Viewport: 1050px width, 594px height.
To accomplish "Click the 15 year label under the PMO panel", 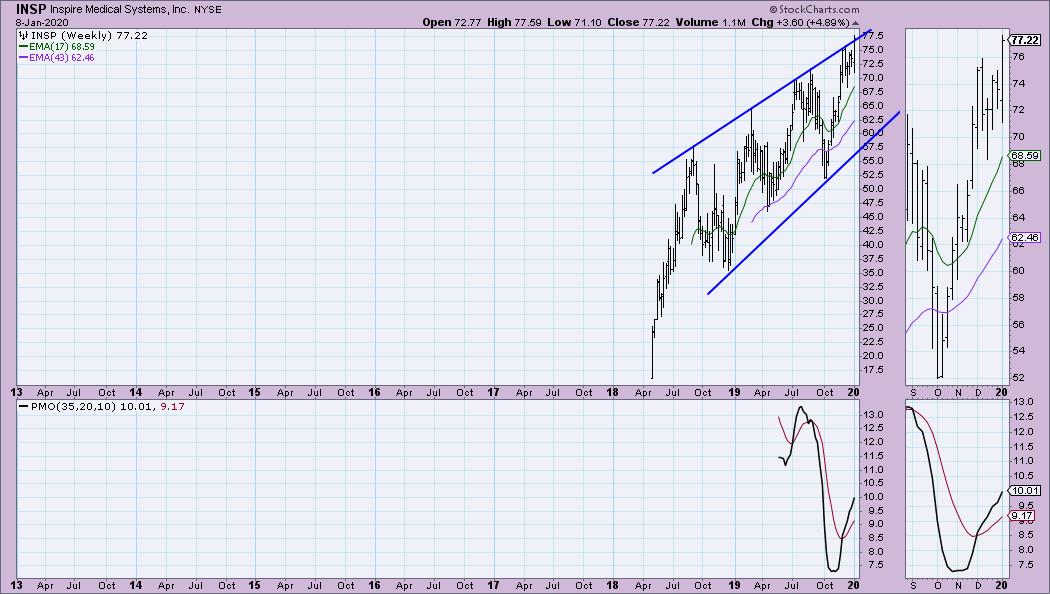I will [x=254, y=585].
